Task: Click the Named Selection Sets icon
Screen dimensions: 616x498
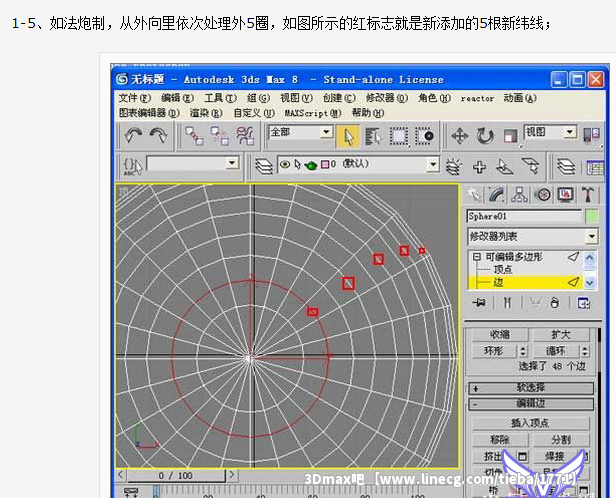Action: tap(132, 166)
